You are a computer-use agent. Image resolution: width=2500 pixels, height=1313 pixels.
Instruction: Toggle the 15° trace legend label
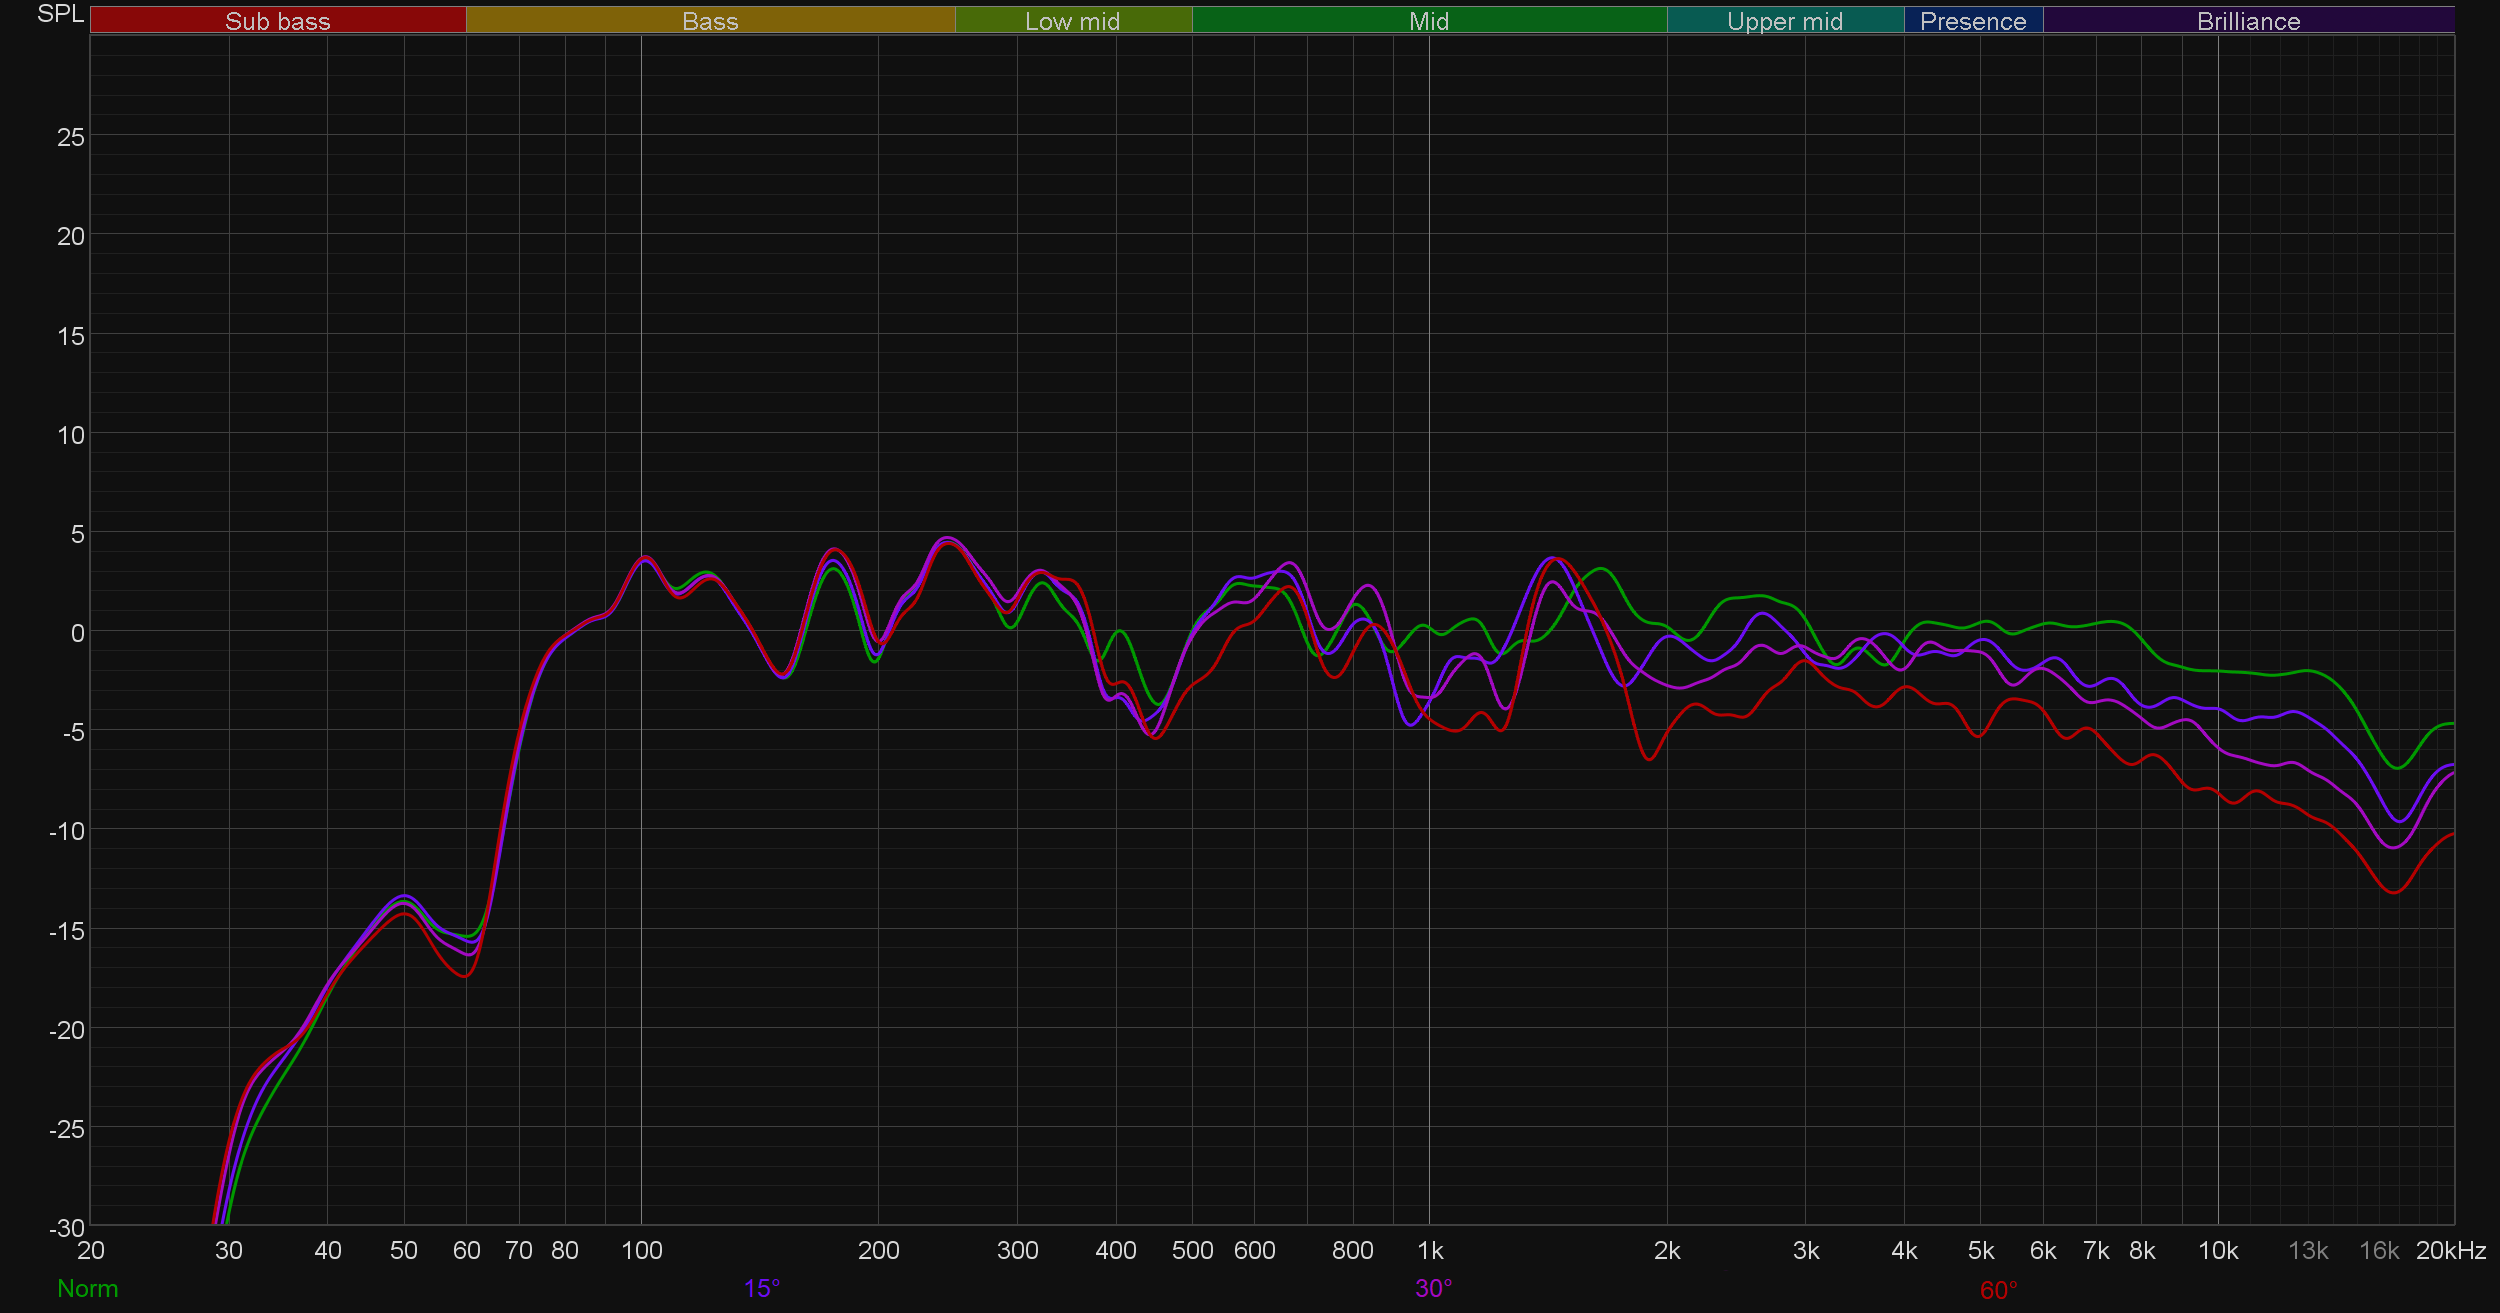[x=761, y=1288]
